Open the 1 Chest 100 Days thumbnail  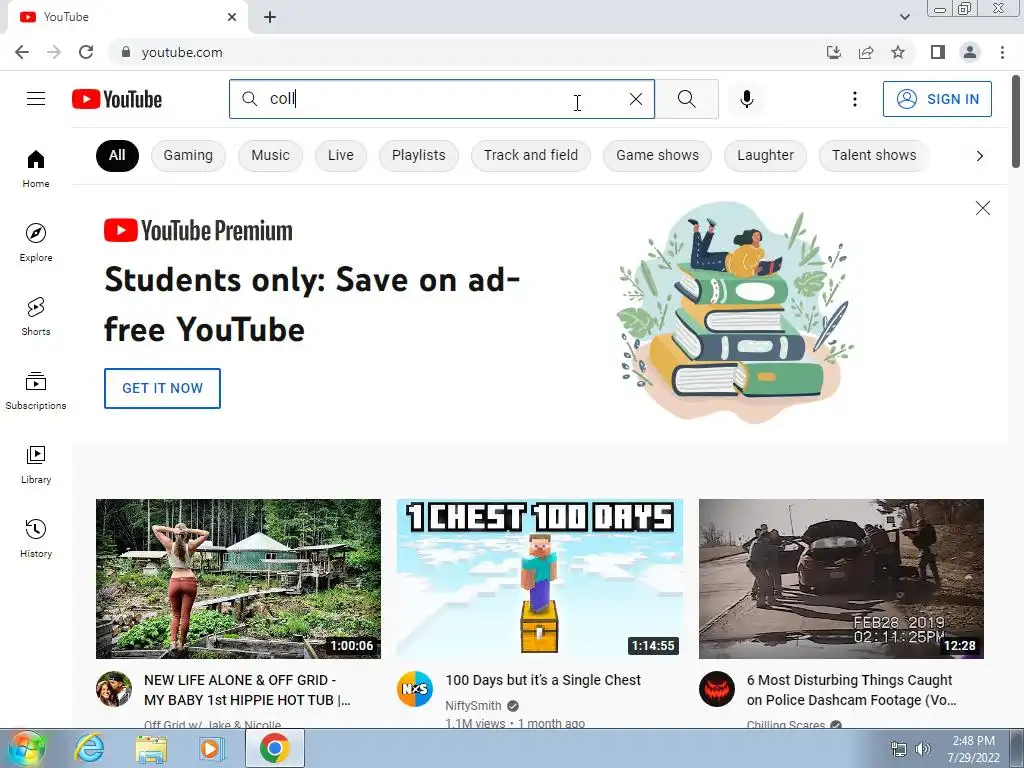(x=539, y=579)
